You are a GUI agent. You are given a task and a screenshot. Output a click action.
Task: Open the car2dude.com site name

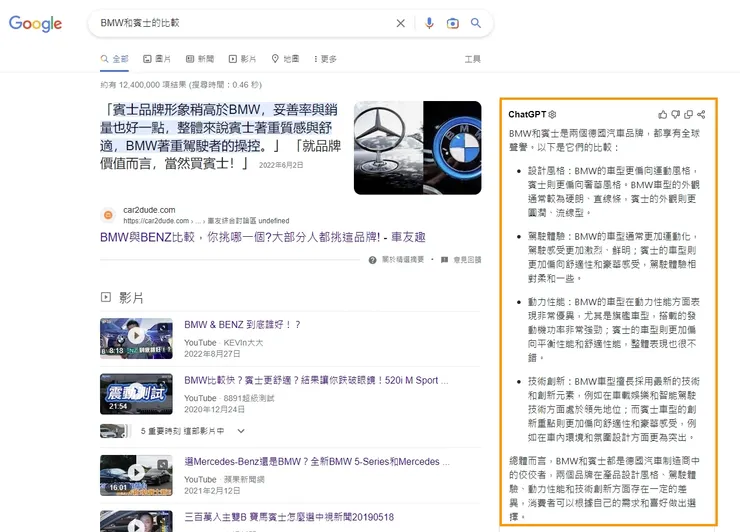[149, 210]
